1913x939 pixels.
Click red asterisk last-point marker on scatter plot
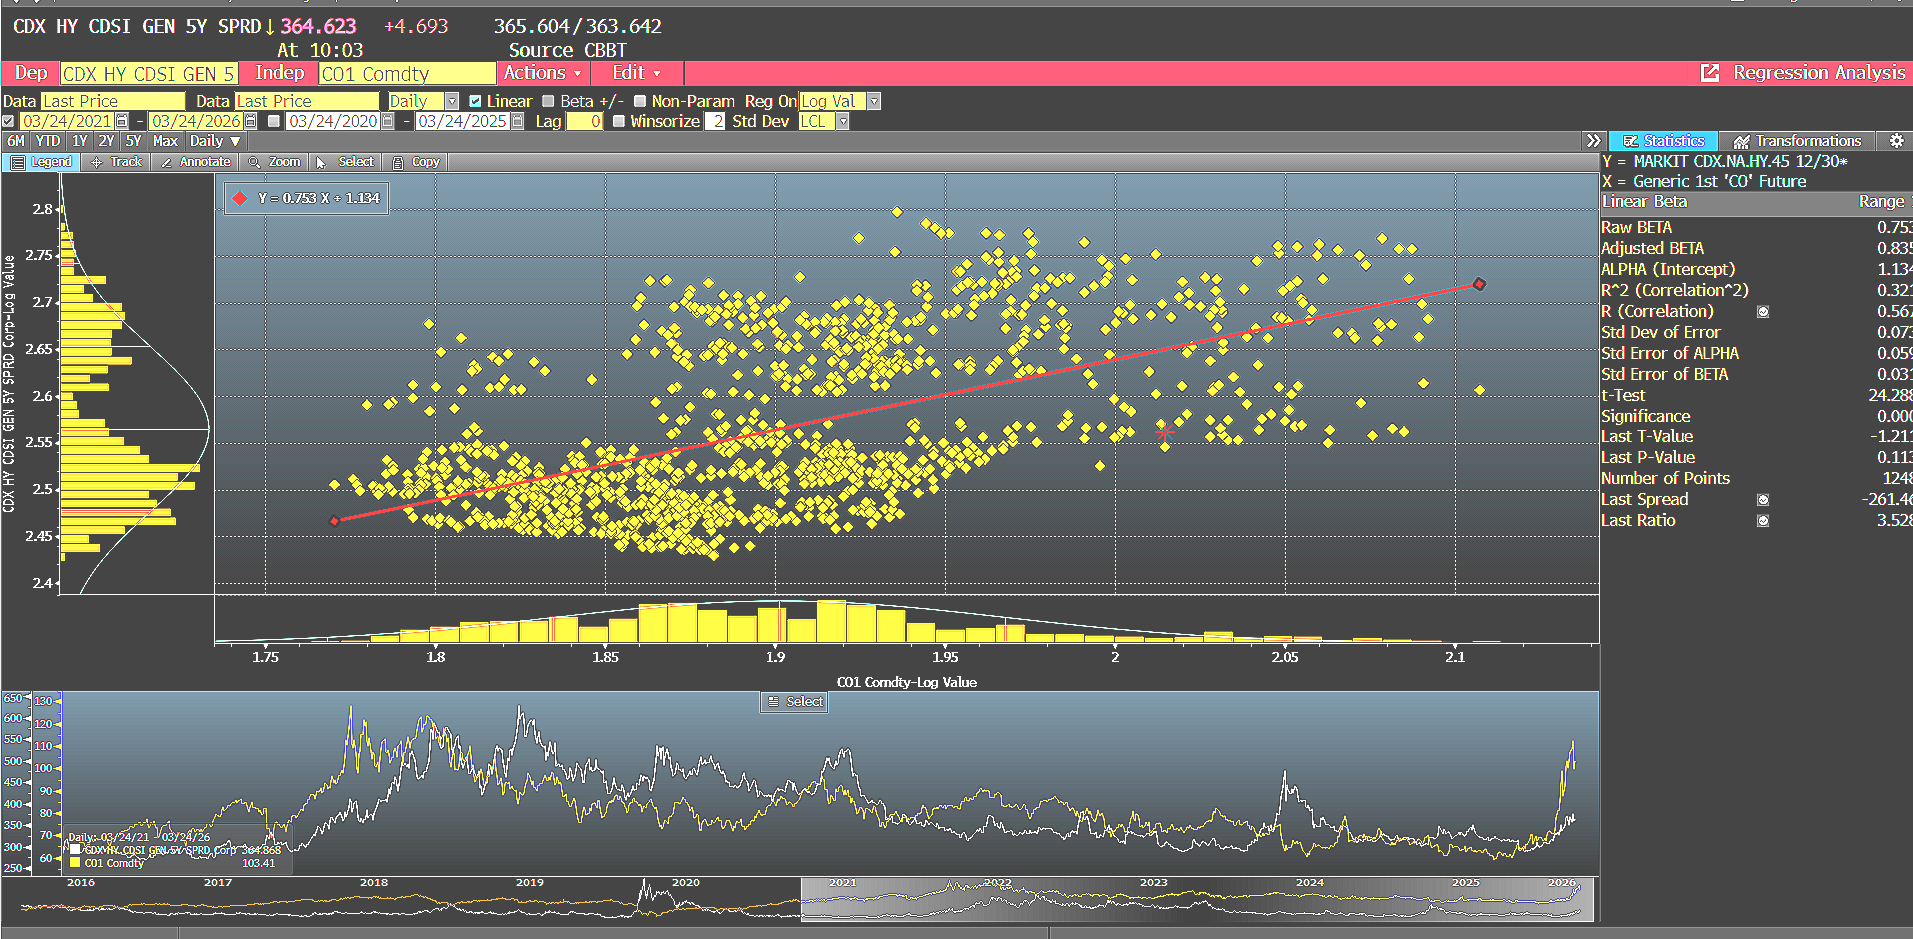tap(1164, 432)
